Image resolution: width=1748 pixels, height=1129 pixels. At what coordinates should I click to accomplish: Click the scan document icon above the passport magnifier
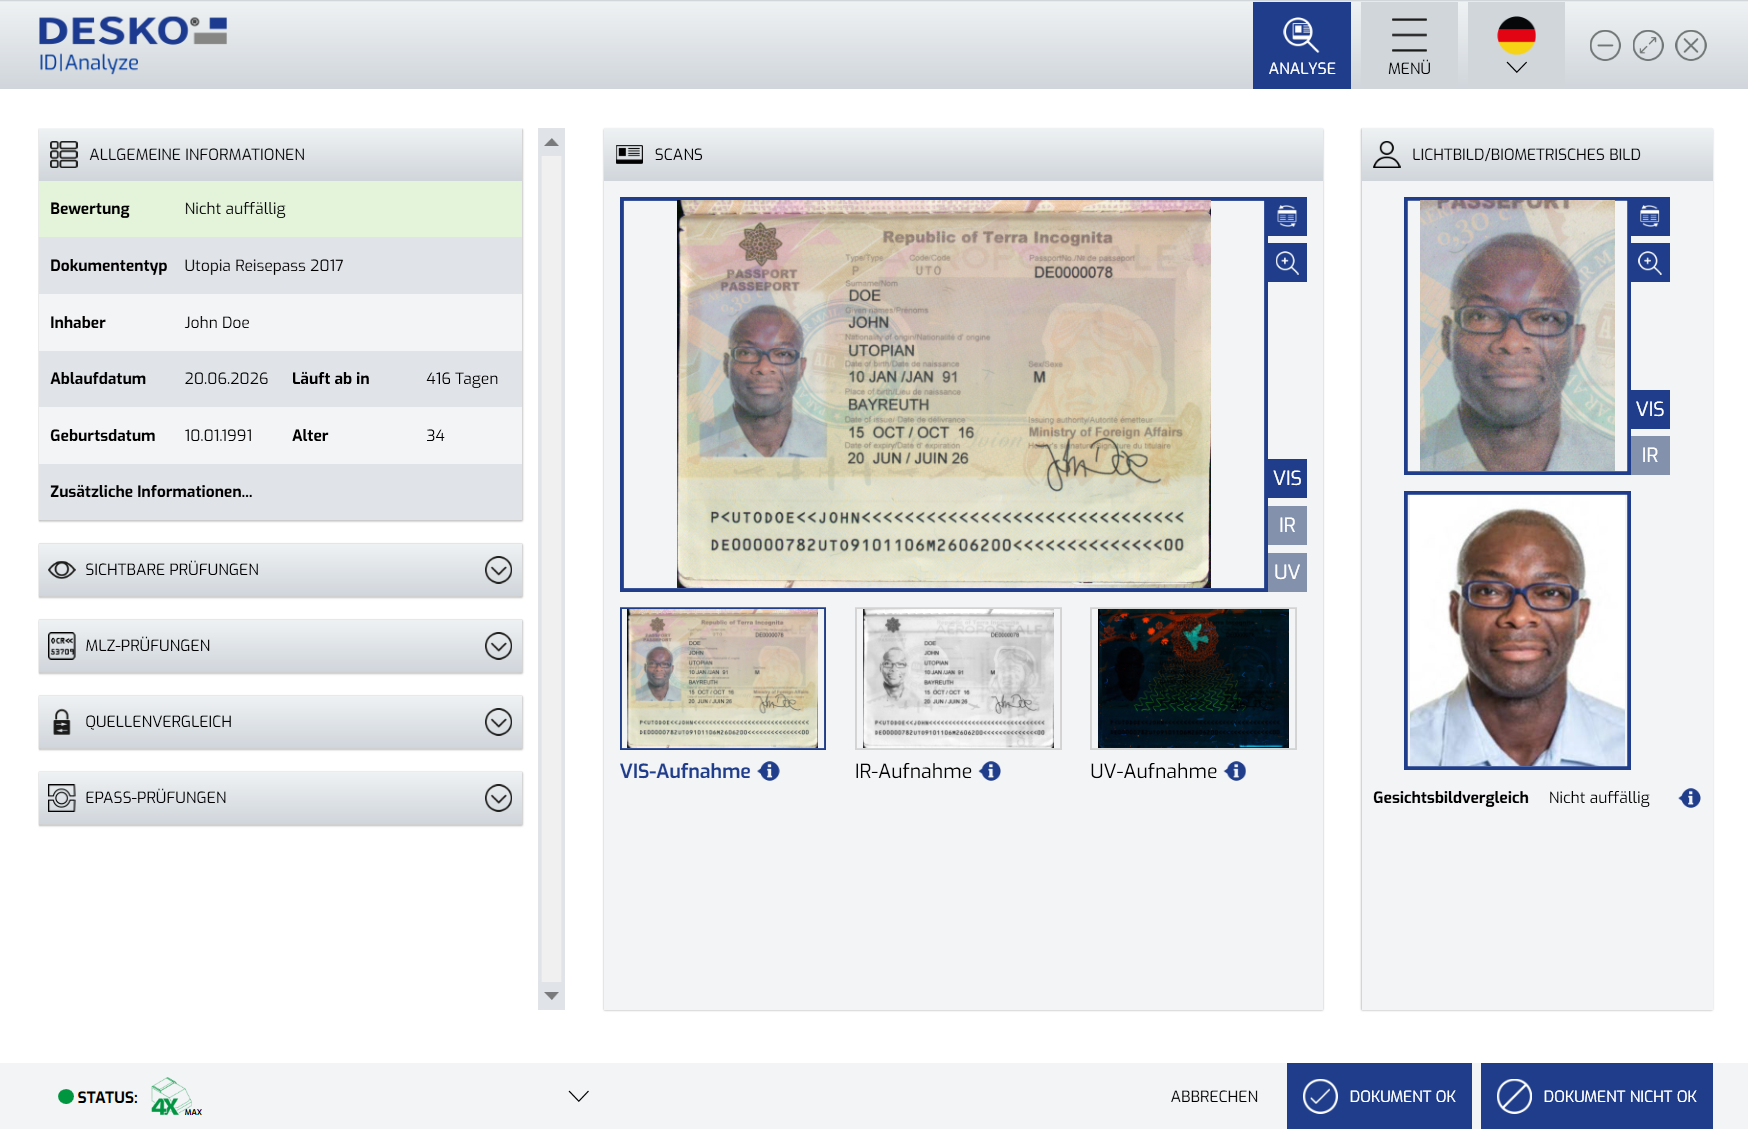coord(1287,217)
